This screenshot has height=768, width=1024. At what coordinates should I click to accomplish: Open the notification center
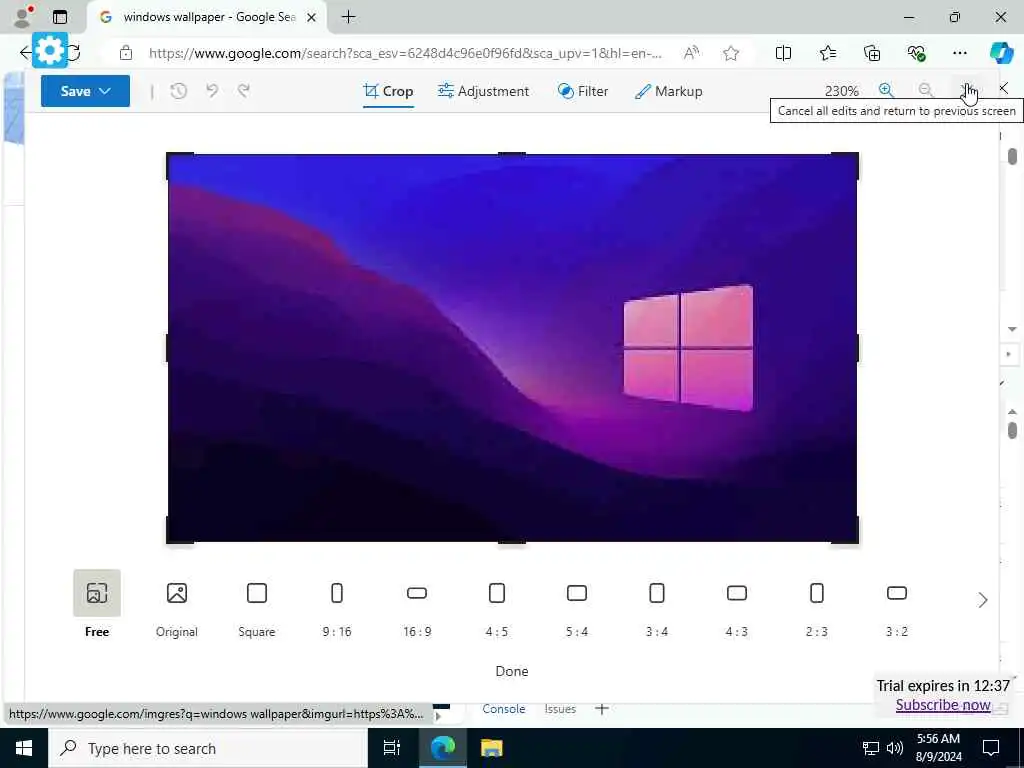click(991, 748)
